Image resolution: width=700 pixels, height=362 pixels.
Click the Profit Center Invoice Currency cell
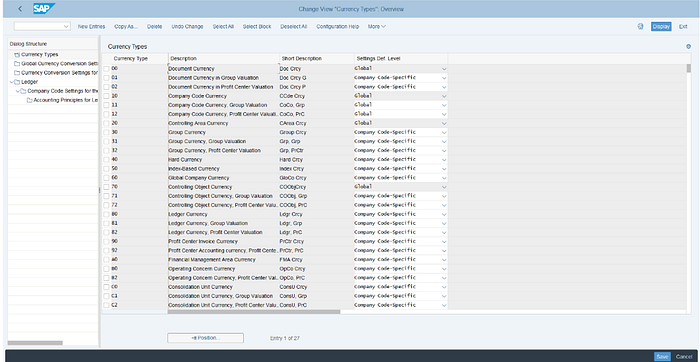[x=223, y=241]
